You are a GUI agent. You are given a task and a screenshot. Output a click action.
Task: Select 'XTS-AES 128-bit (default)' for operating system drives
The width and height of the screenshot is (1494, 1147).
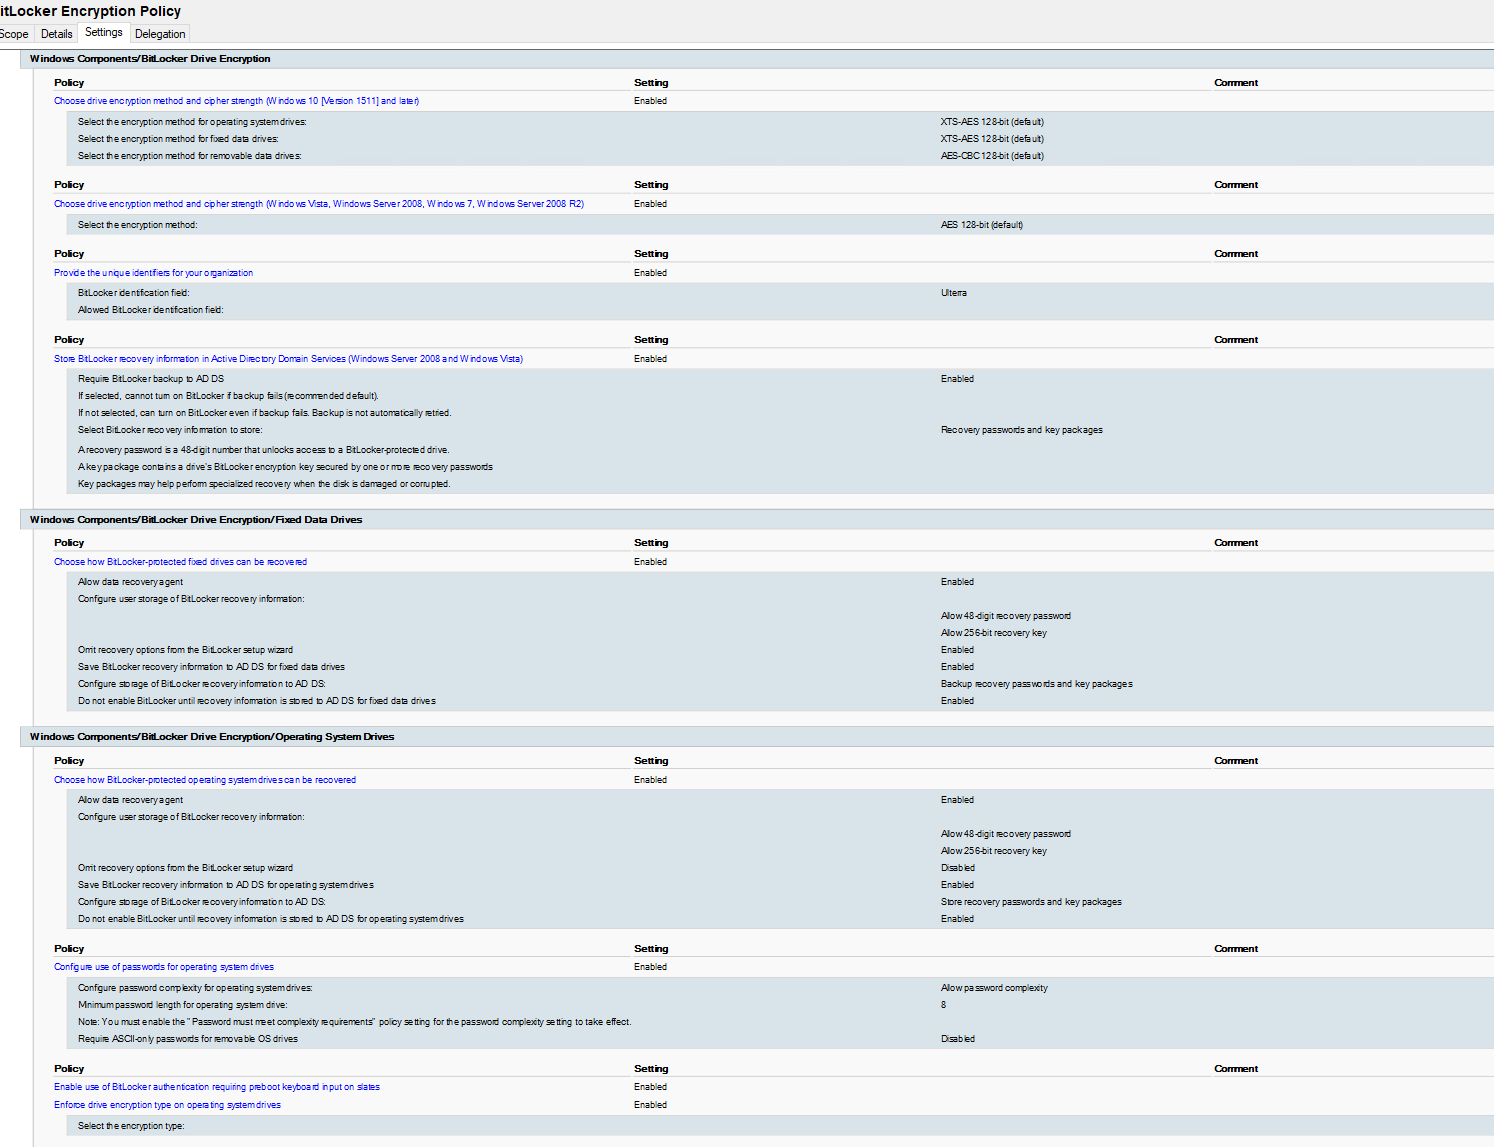coord(992,122)
